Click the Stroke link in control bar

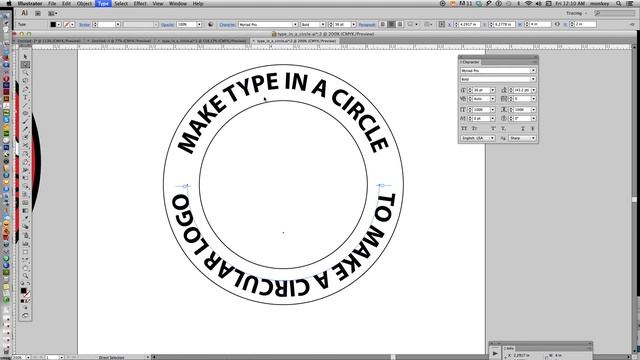[x=84, y=24]
